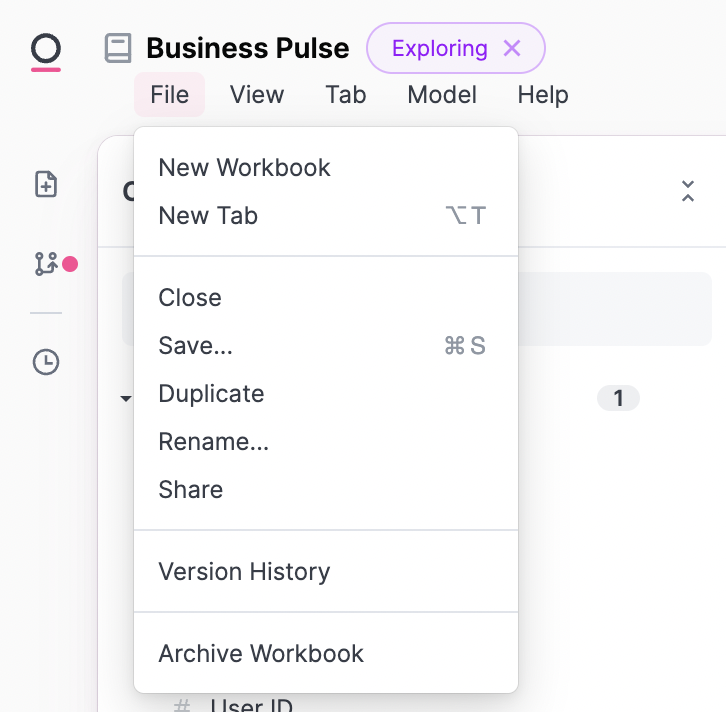Click the Sigma logo icon
This screenshot has height=712, width=726.
click(x=46, y=50)
